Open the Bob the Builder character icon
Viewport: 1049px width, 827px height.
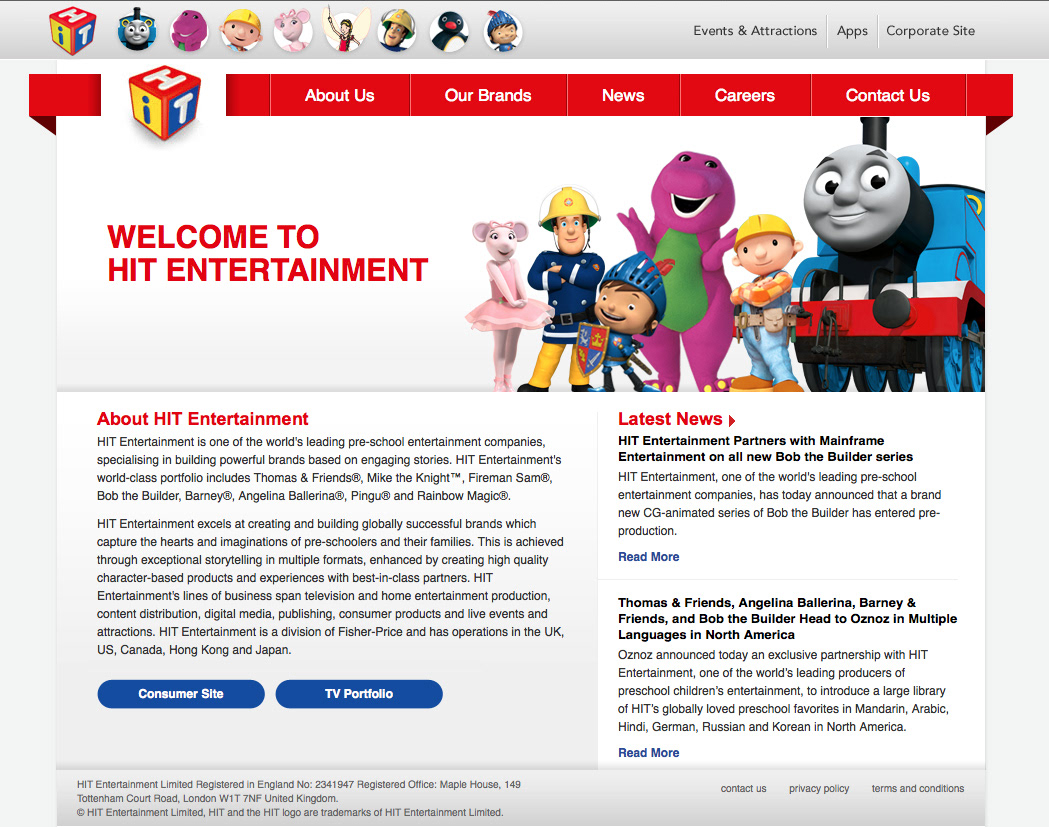click(241, 31)
